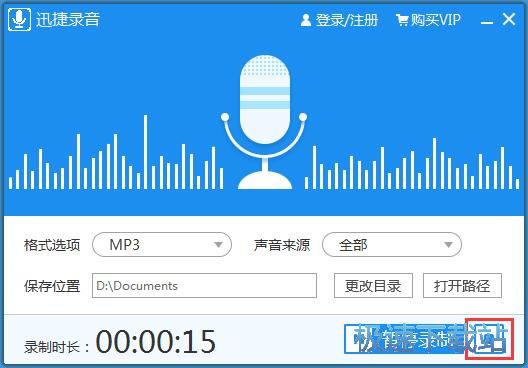Click the shopping cart icon beside 购买VIP
The width and height of the screenshot is (528, 368).
tap(402, 20)
